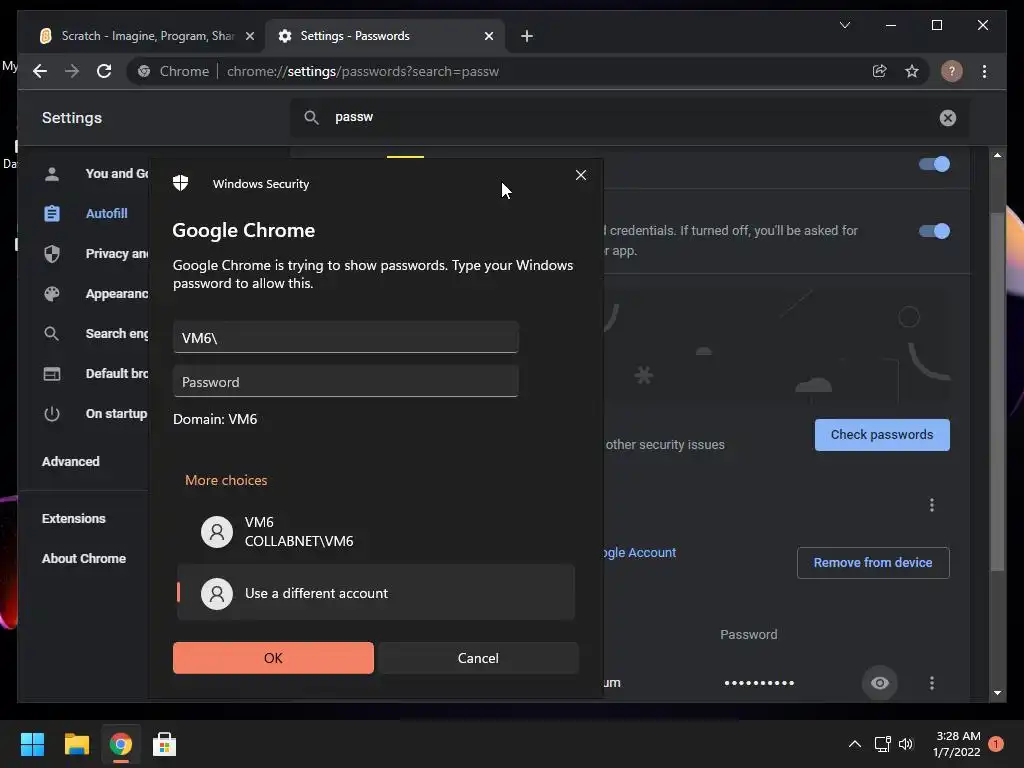Open the tab search dropdown chevron
This screenshot has width=1024, height=768.
click(x=844, y=25)
